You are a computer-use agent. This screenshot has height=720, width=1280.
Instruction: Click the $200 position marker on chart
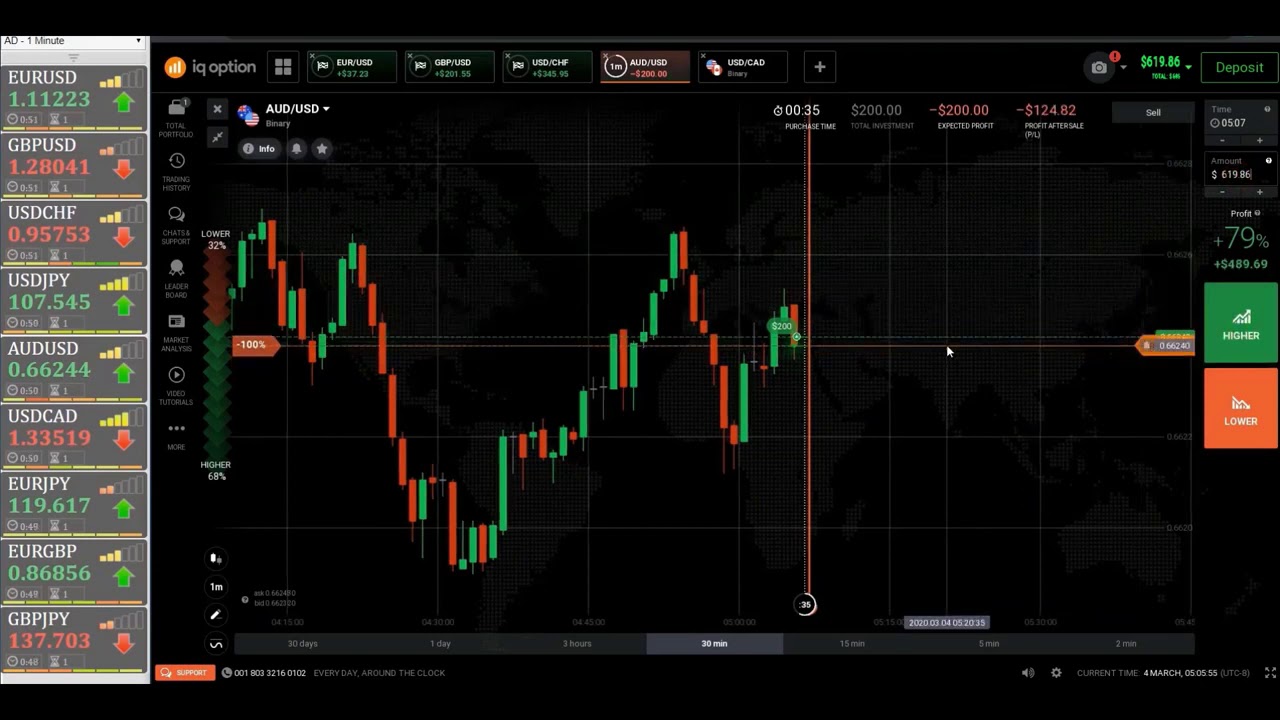pos(781,326)
